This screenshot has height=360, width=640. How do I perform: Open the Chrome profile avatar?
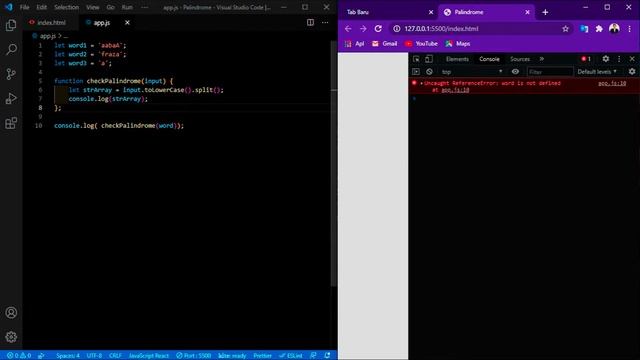(614, 29)
